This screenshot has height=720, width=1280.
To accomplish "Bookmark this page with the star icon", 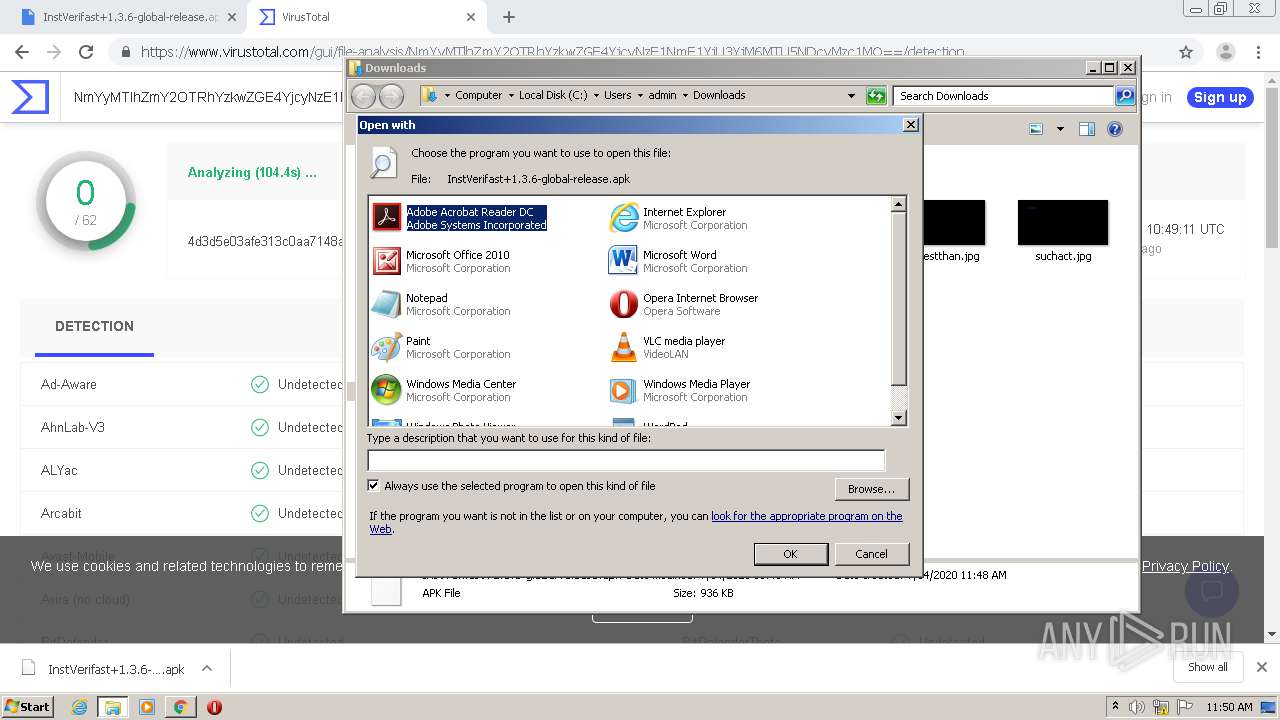I will coord(1186,52).
